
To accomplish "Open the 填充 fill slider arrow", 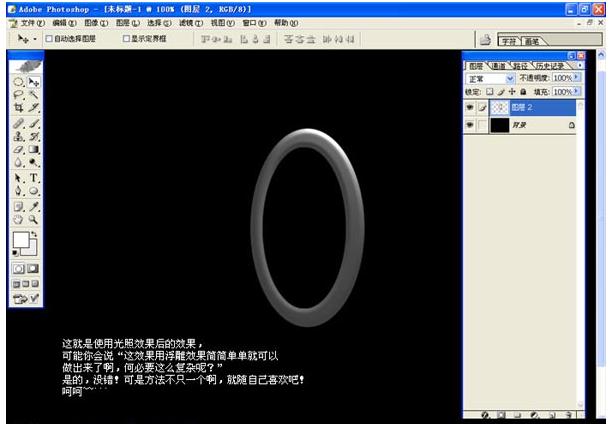I will click(577, 92).
